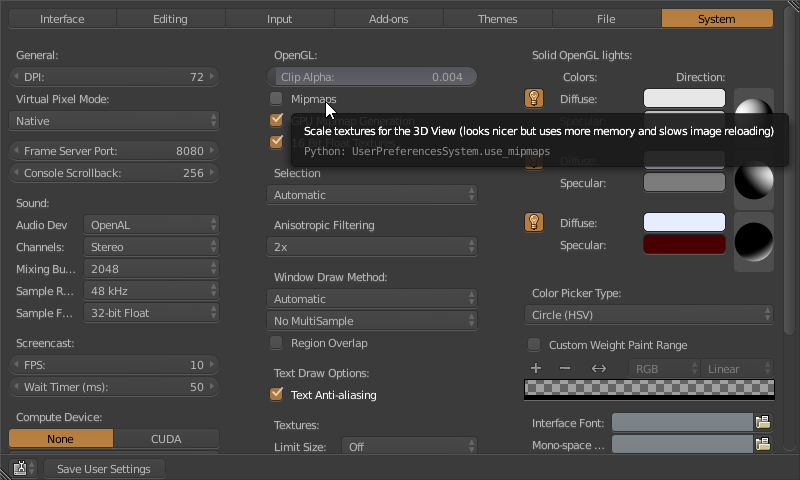Enable the Mipmaps checkbox
This screenshot has width=800, height=480.
[x=276, y=98]
